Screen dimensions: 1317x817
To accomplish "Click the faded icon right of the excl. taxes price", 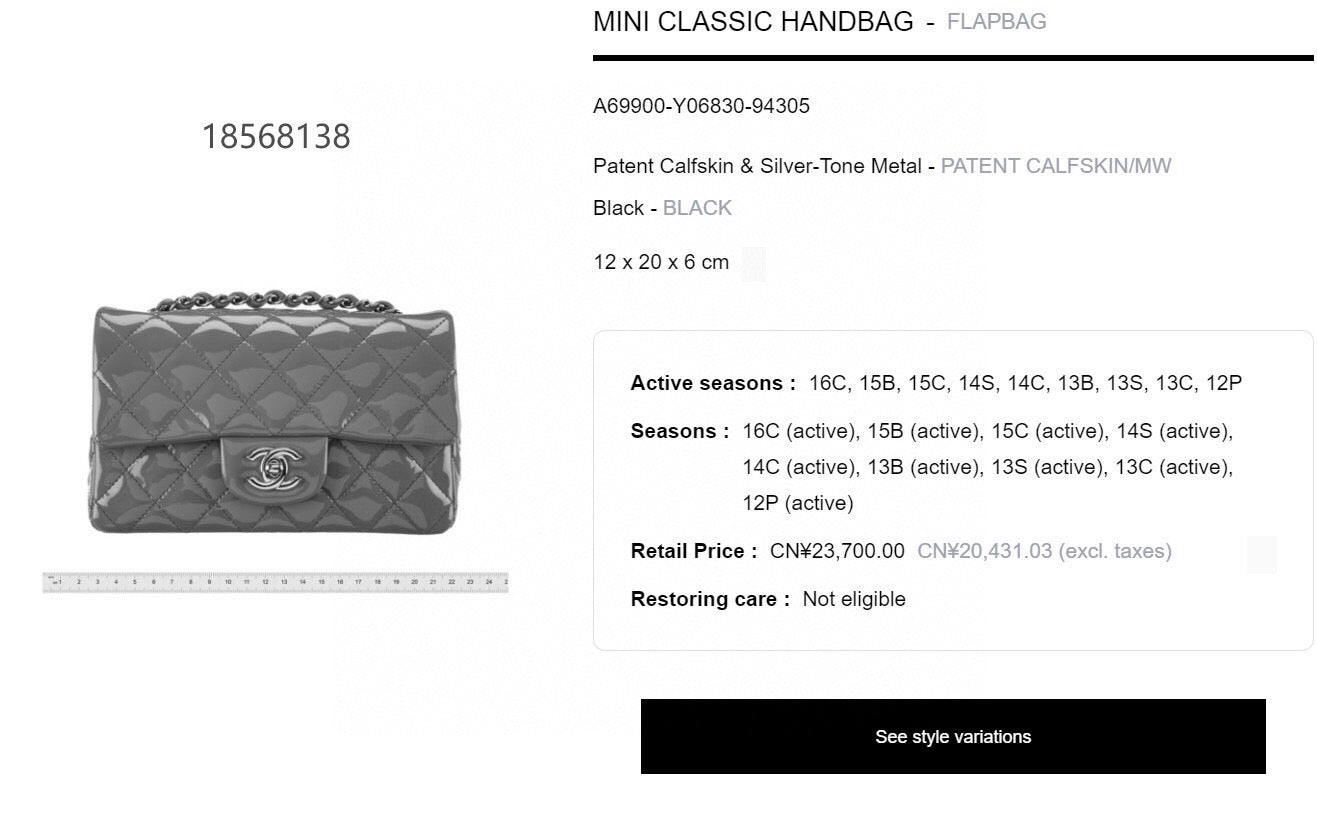I will 1261,555.
